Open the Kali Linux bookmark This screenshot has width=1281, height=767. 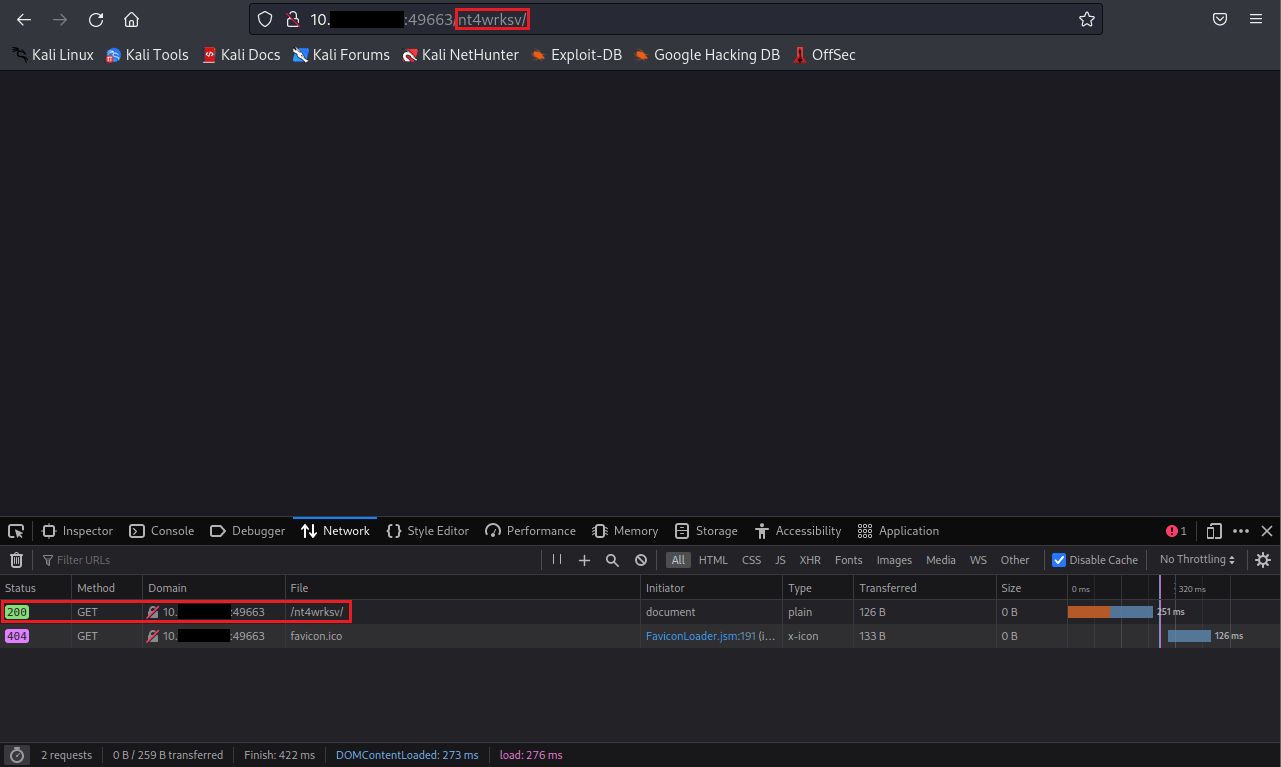(53, 55)
